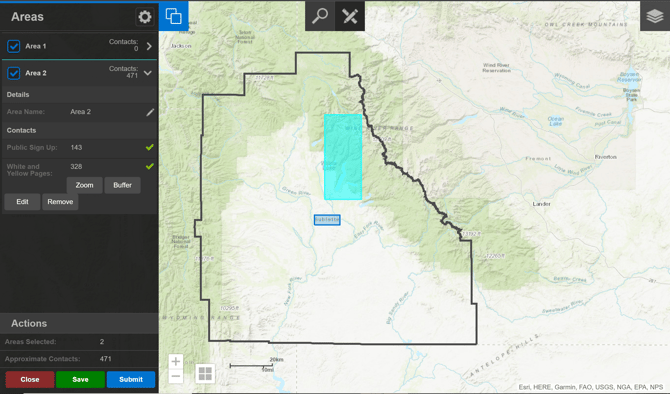
Task: Select the draw and measure tools icon
Action: click(350, 16)
